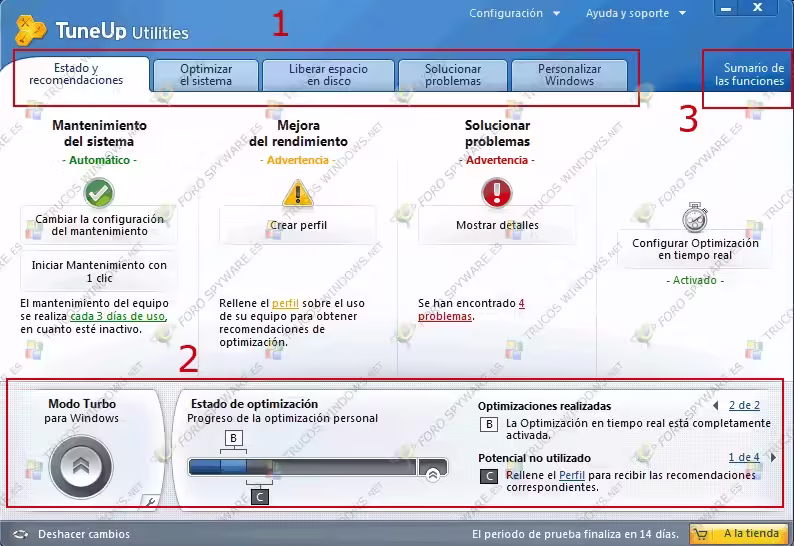Click Cambiar la configuración del mantenimiento button
Image resolution: width=794 pixels, height=546 pixels.
pos(99,225)
